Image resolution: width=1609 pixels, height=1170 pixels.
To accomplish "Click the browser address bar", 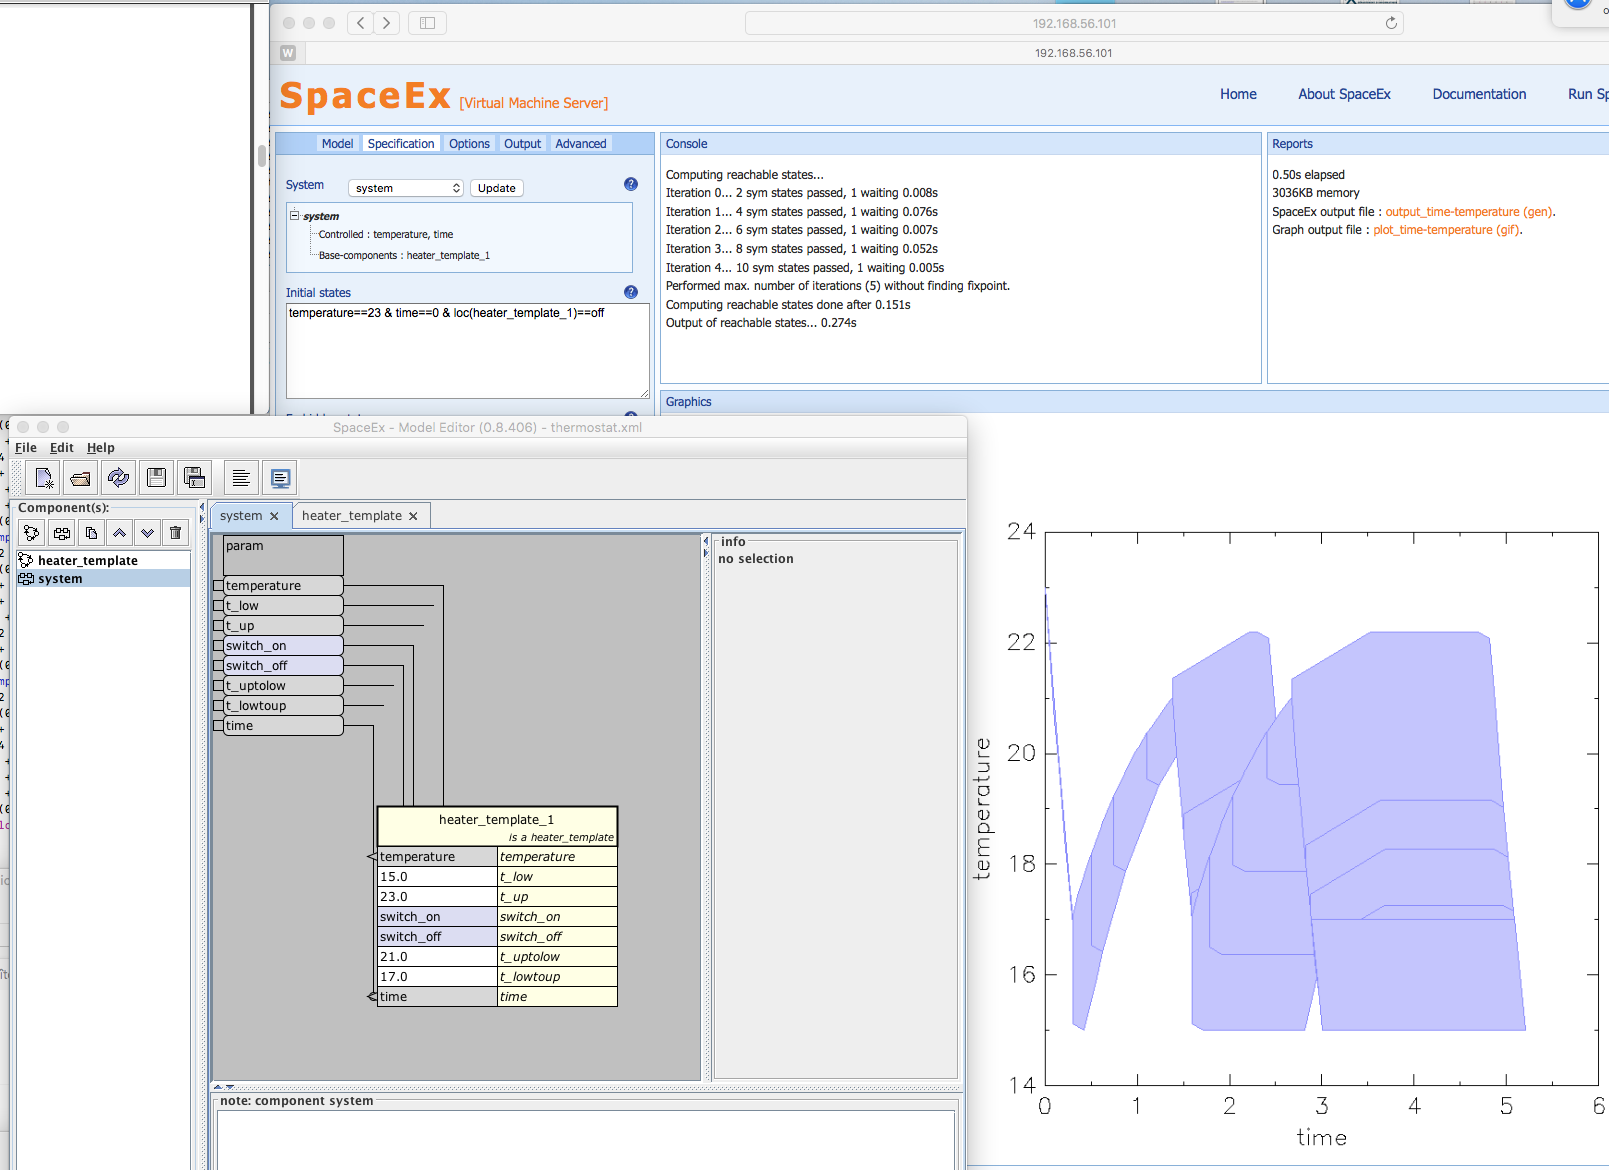I will pyautogui.click(x=1074, y=23).
